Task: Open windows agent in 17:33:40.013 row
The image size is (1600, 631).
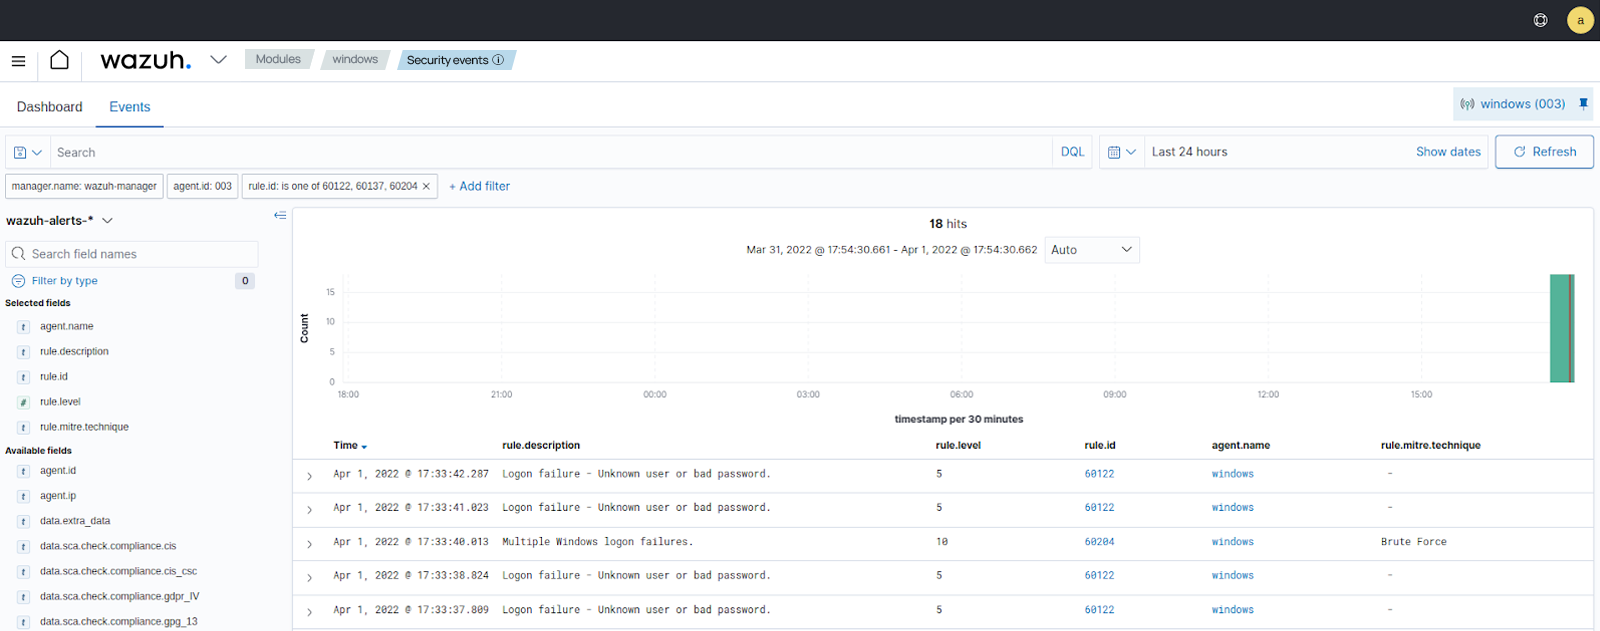Action: [1232, 542]
